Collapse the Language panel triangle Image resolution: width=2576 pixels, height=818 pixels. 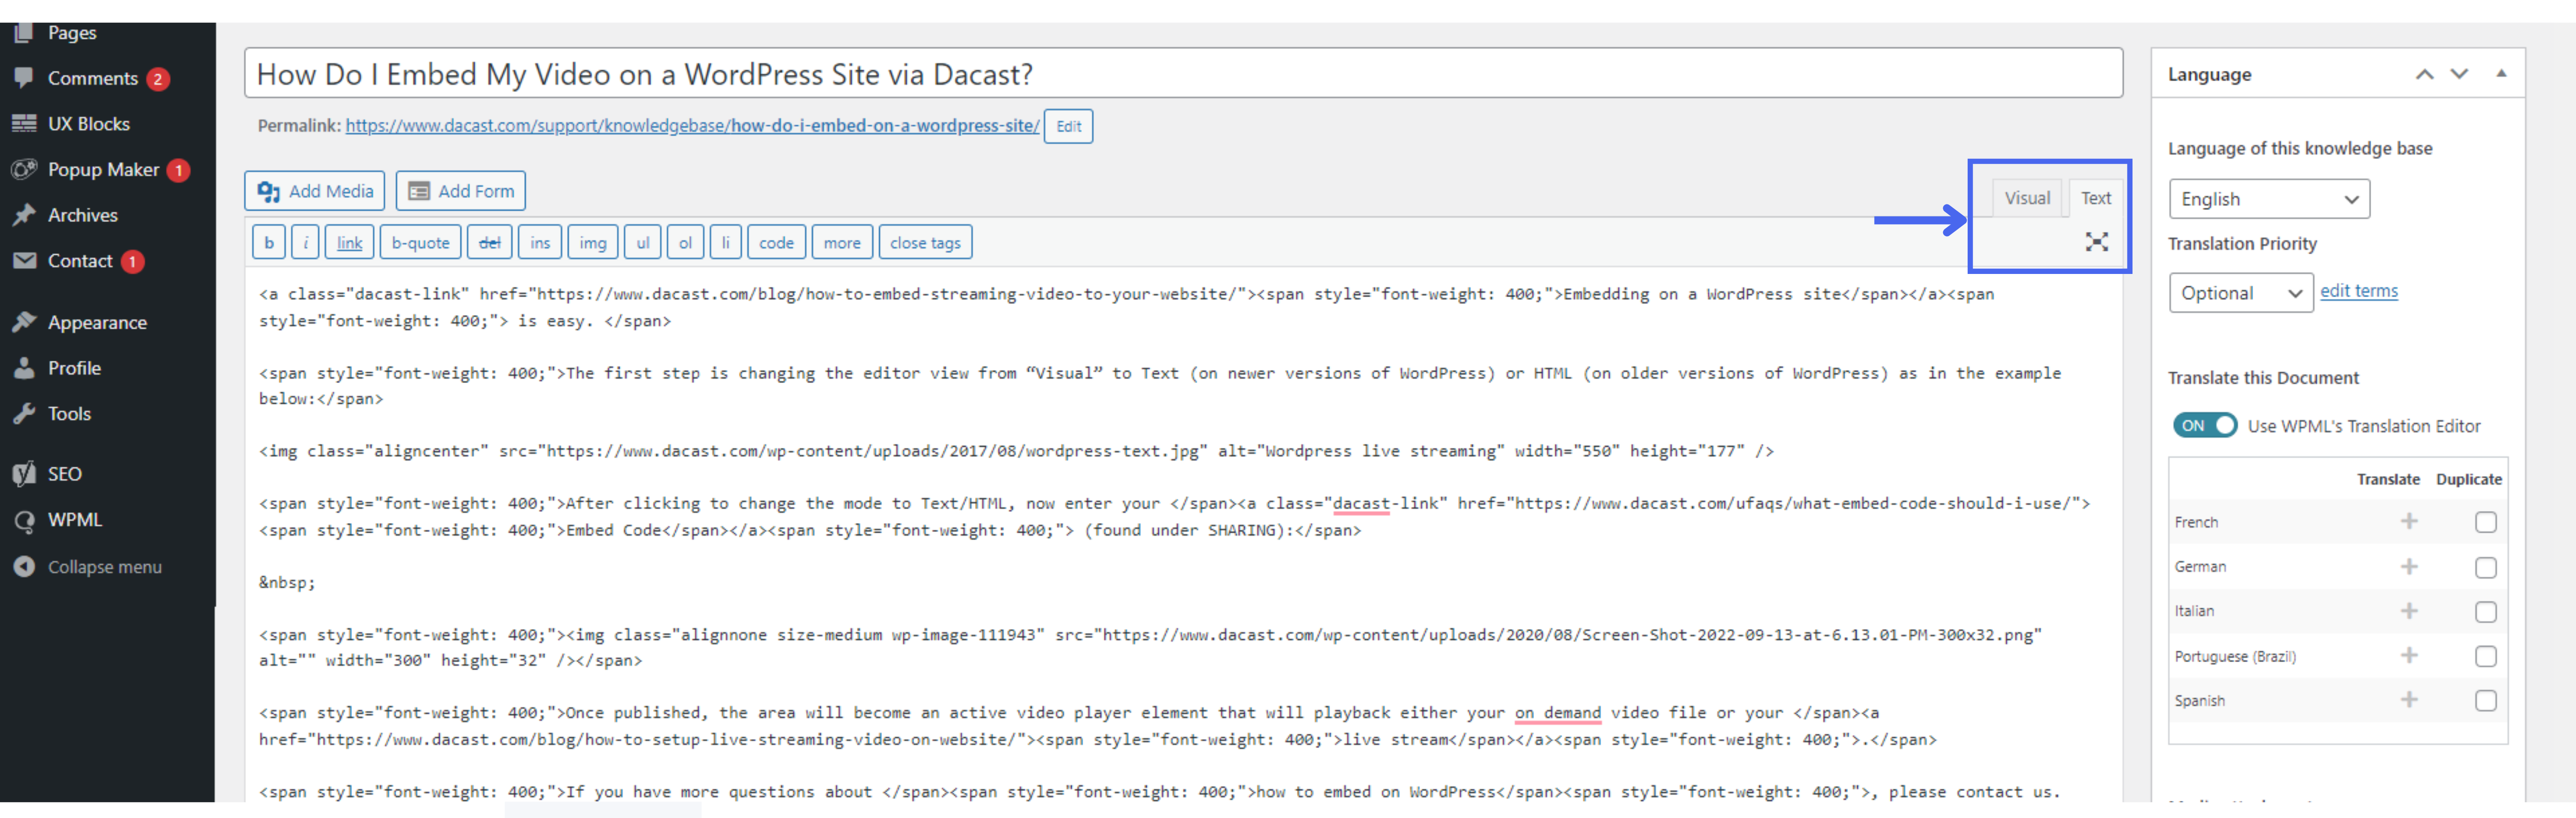click(2500, 73)
